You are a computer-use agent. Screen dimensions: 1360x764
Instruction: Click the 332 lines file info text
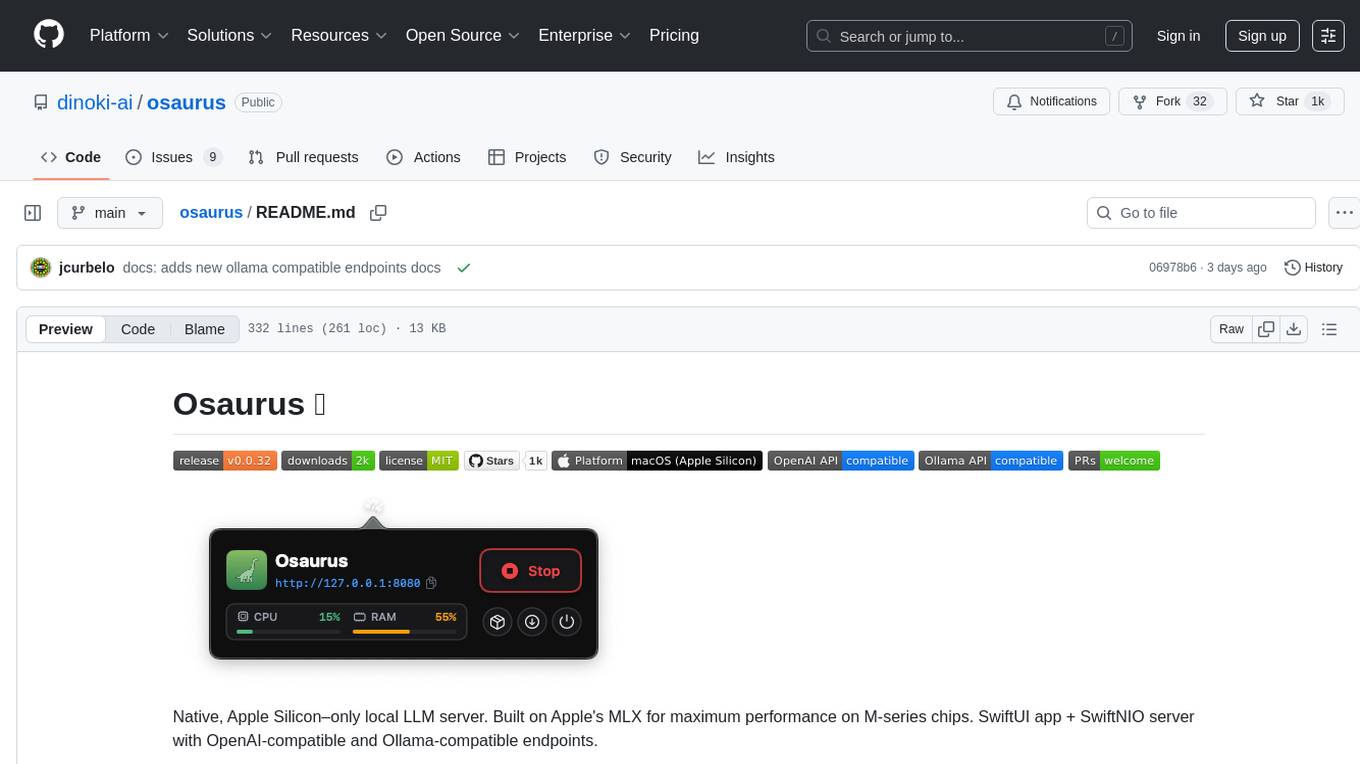[x=346, y=329]
